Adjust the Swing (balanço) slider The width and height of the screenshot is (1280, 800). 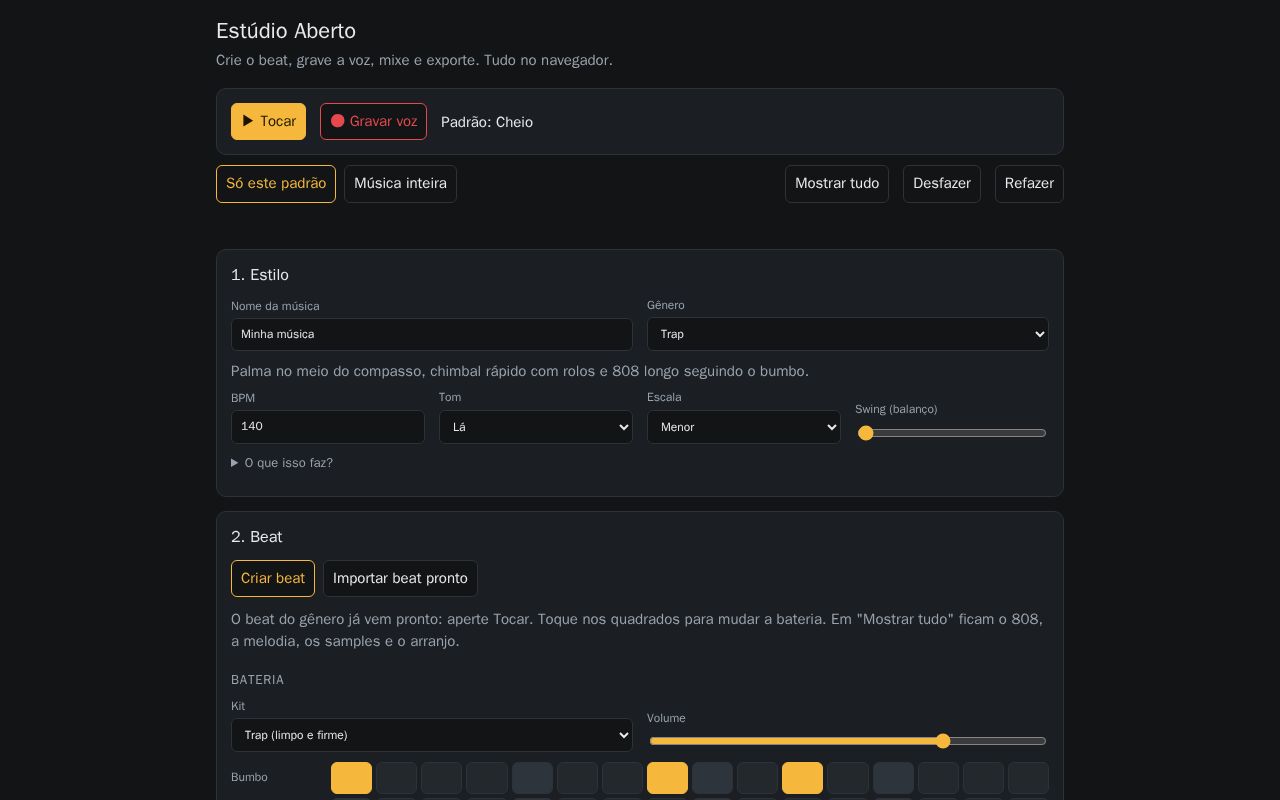pos(952,433)
